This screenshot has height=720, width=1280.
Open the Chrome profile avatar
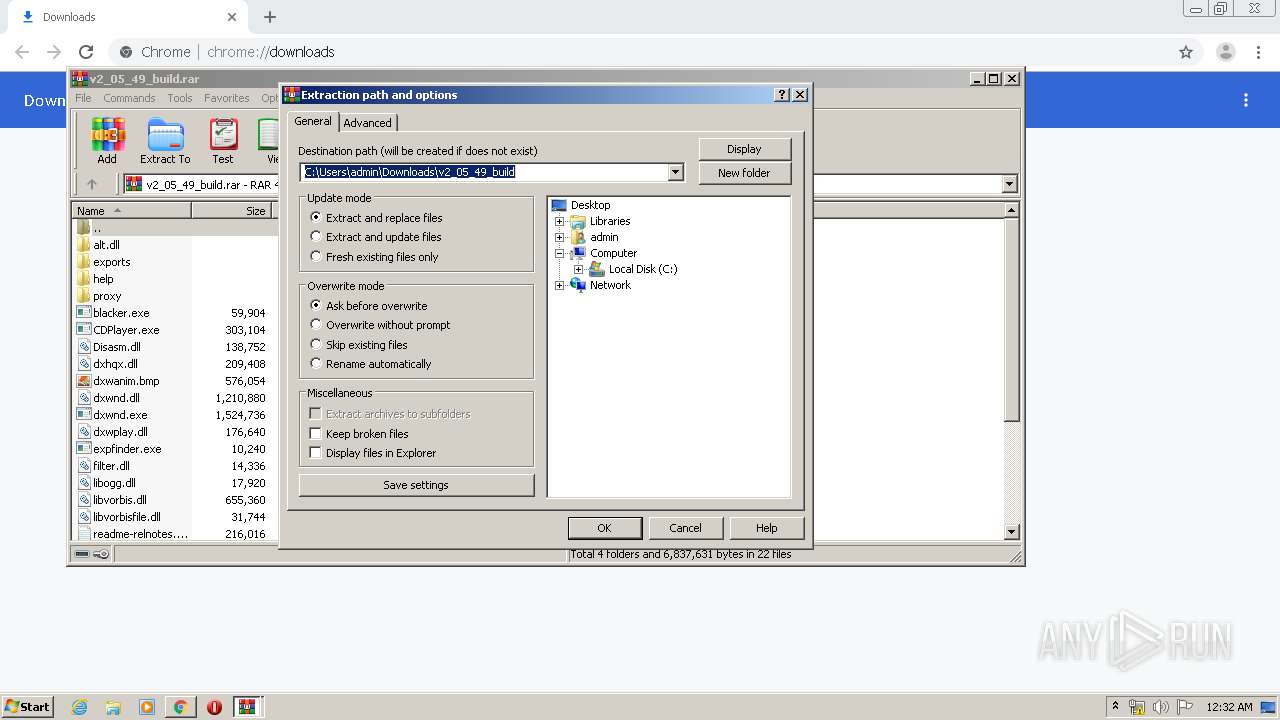[1226, 52]
